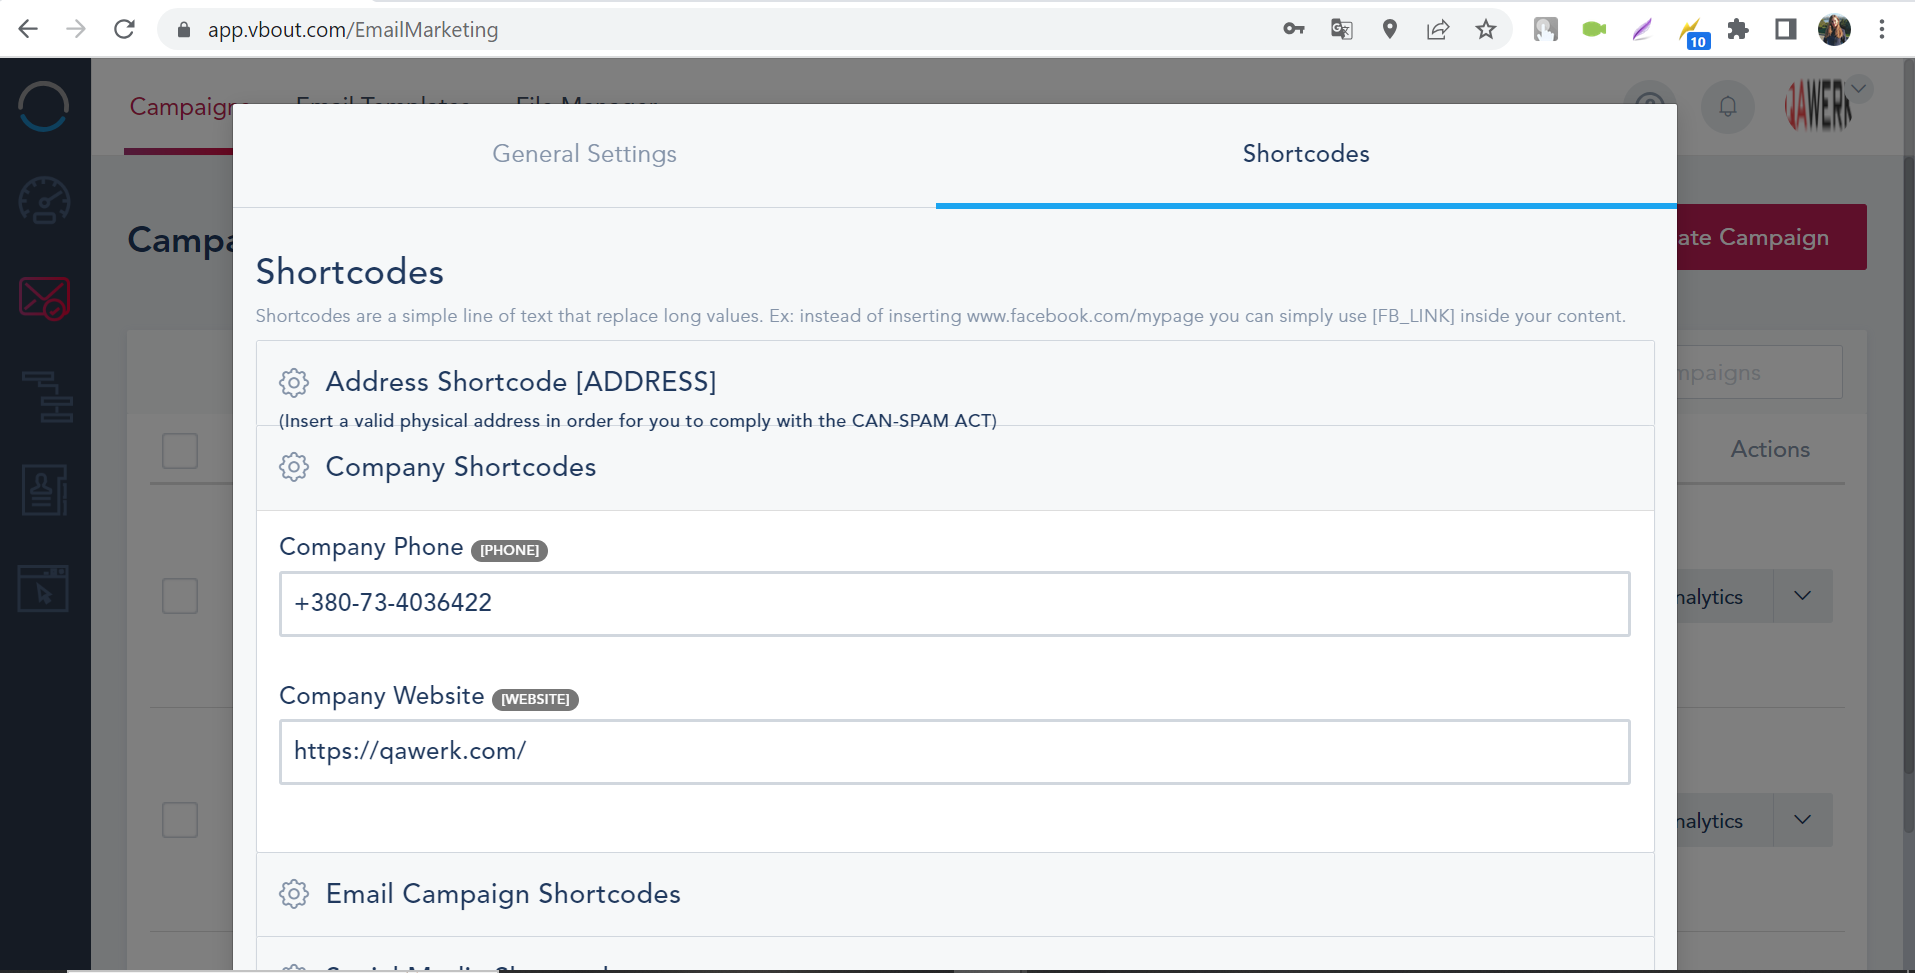
Task: Click the browser address bar URL
Action: [x=353, y=30]
